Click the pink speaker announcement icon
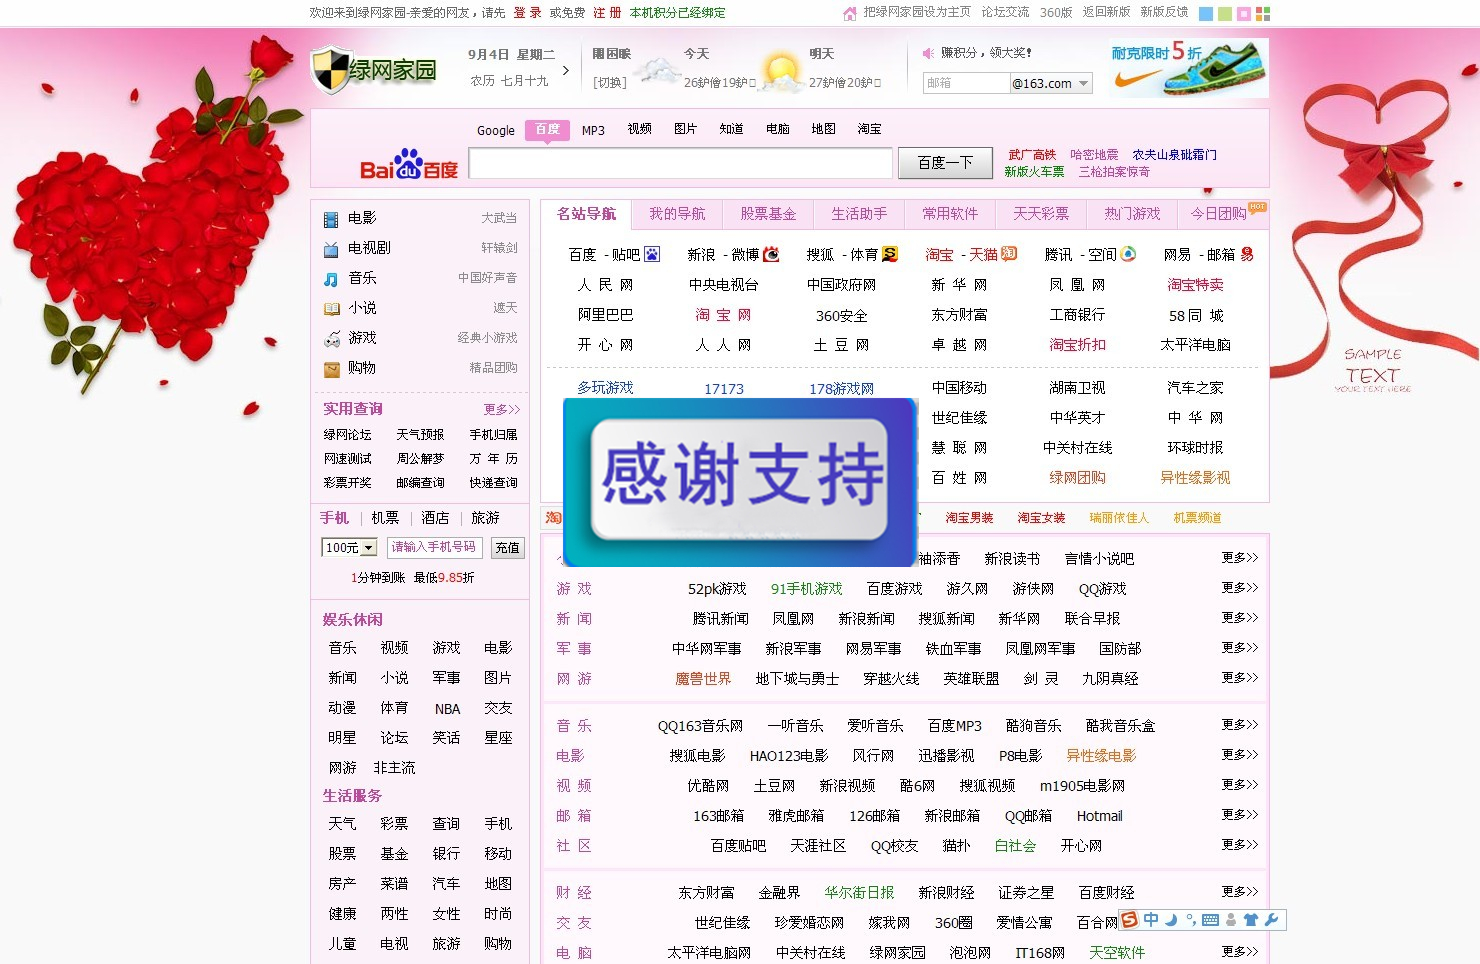Viewport: 1480px width, 964px height. 928,52
